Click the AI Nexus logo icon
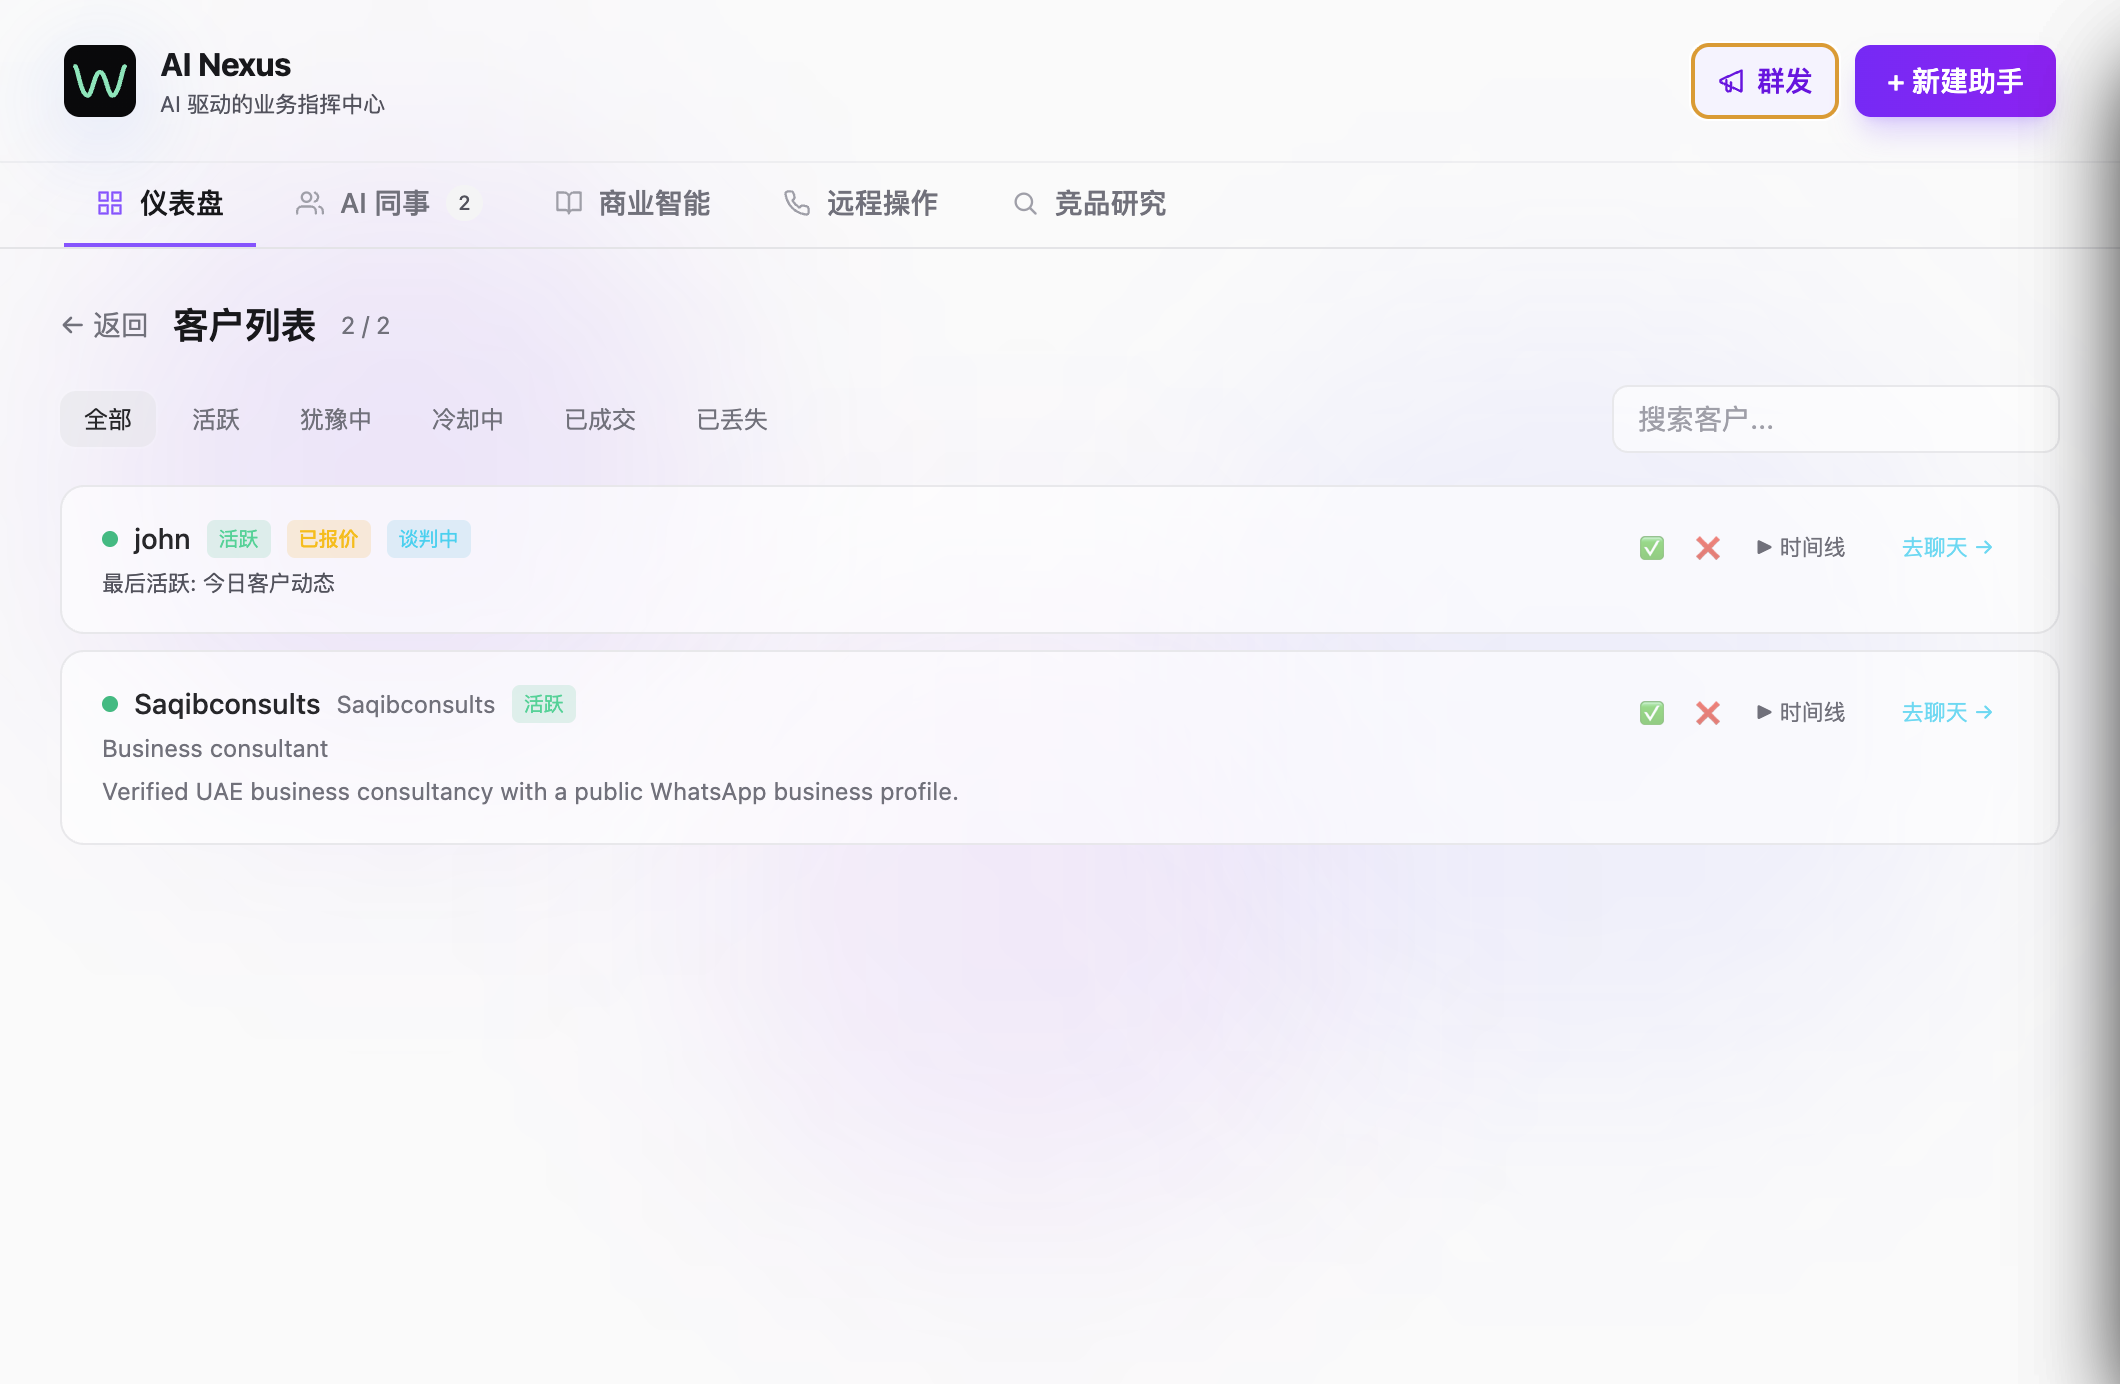 (100, 81)
